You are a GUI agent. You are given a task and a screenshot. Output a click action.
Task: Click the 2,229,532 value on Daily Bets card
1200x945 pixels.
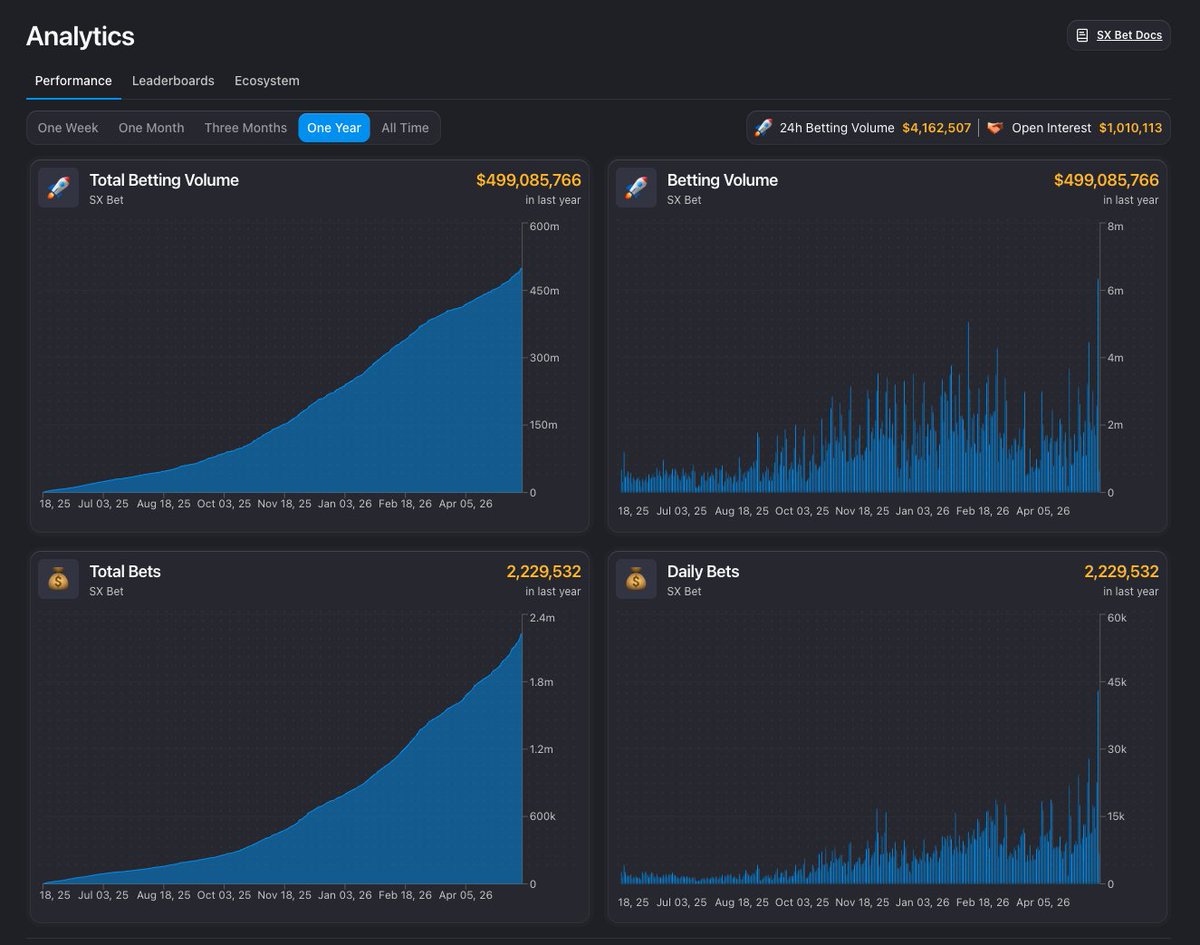tap(1121, 572)
